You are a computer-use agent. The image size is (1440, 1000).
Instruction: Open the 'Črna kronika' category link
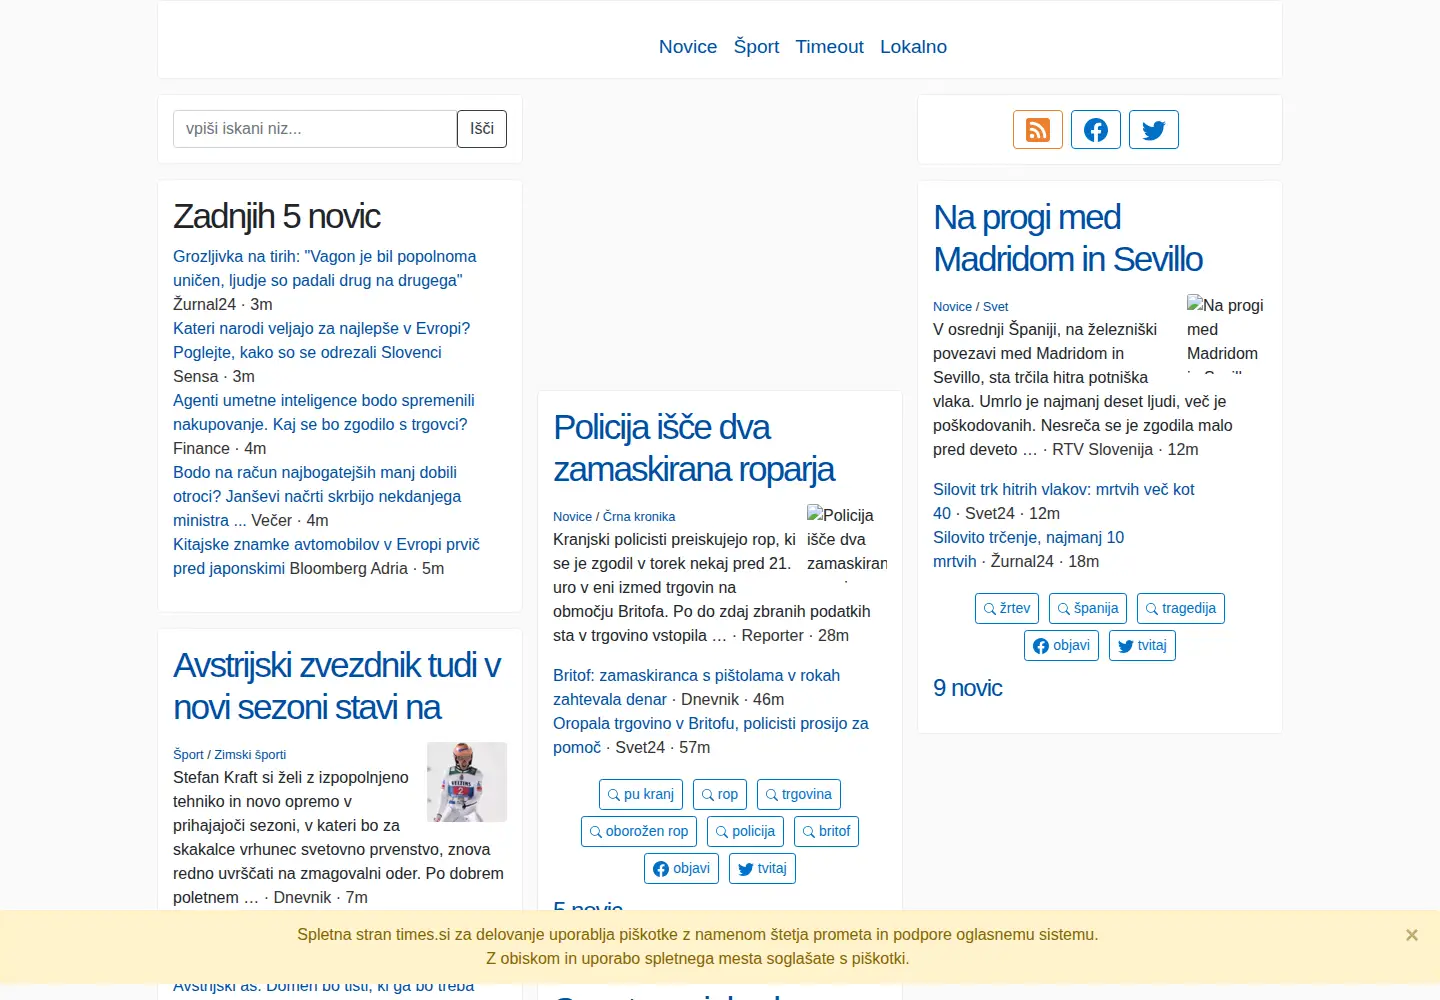coord(639,517)
